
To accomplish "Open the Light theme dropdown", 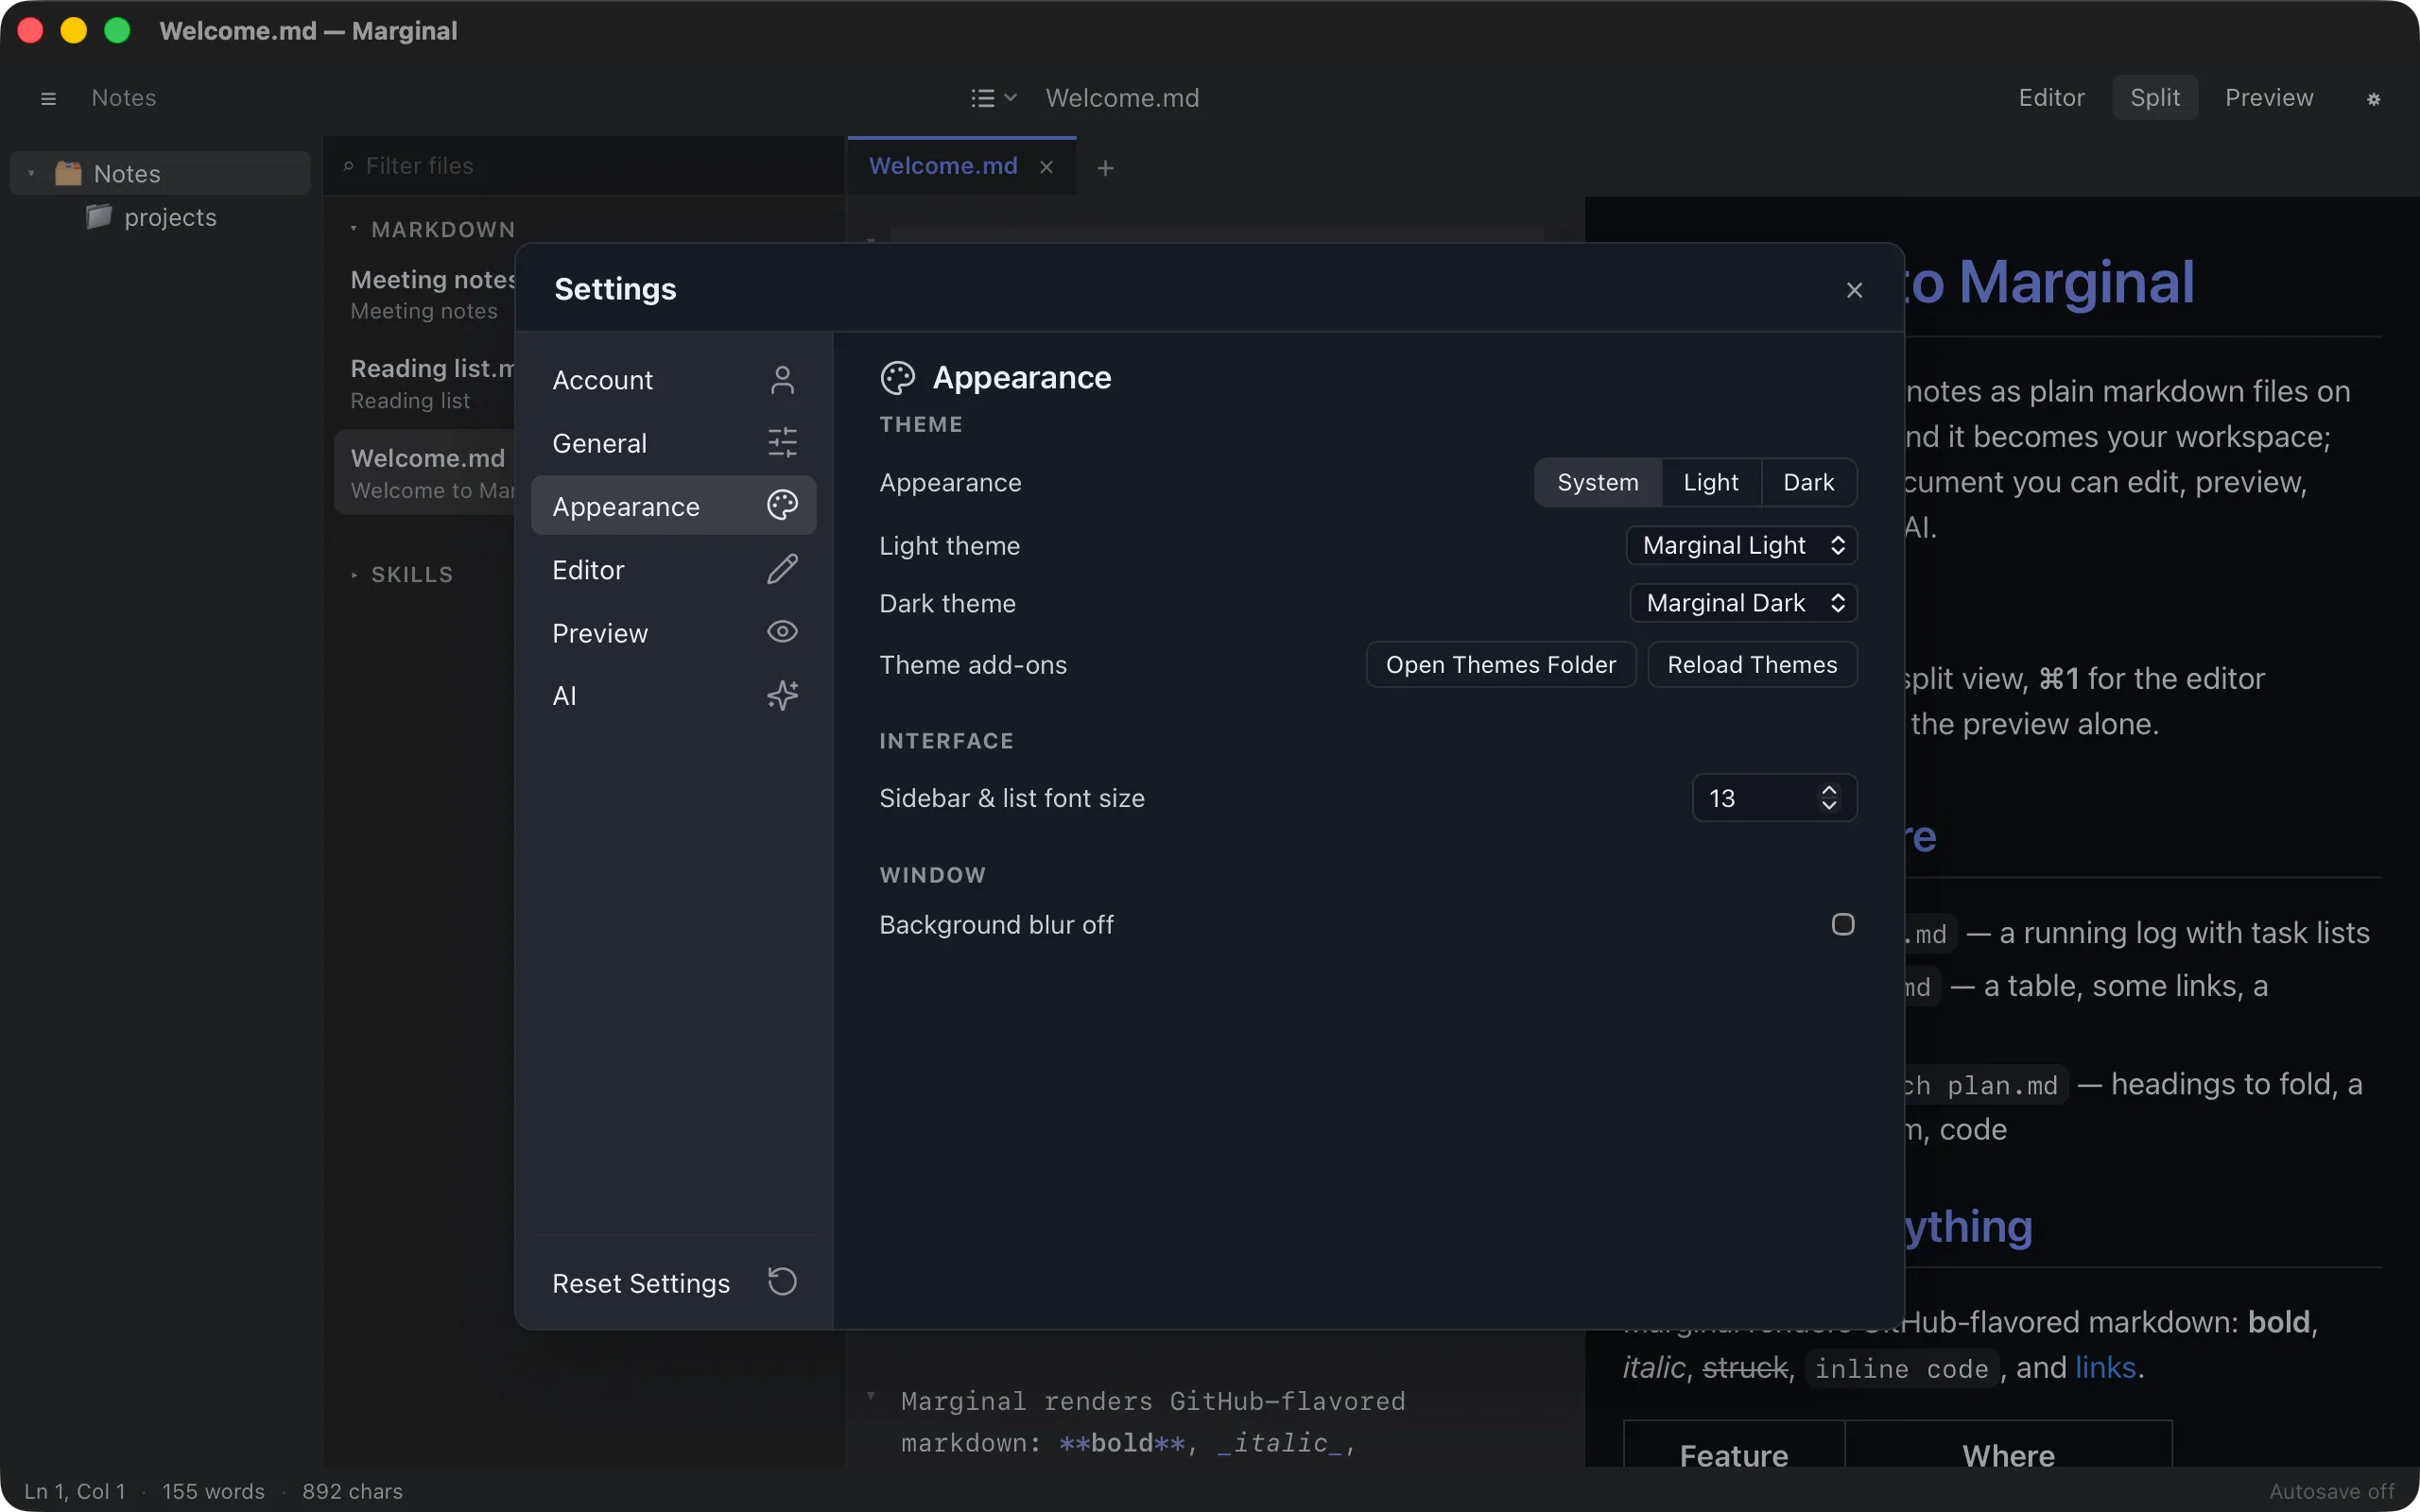I will pos(1741,545).
